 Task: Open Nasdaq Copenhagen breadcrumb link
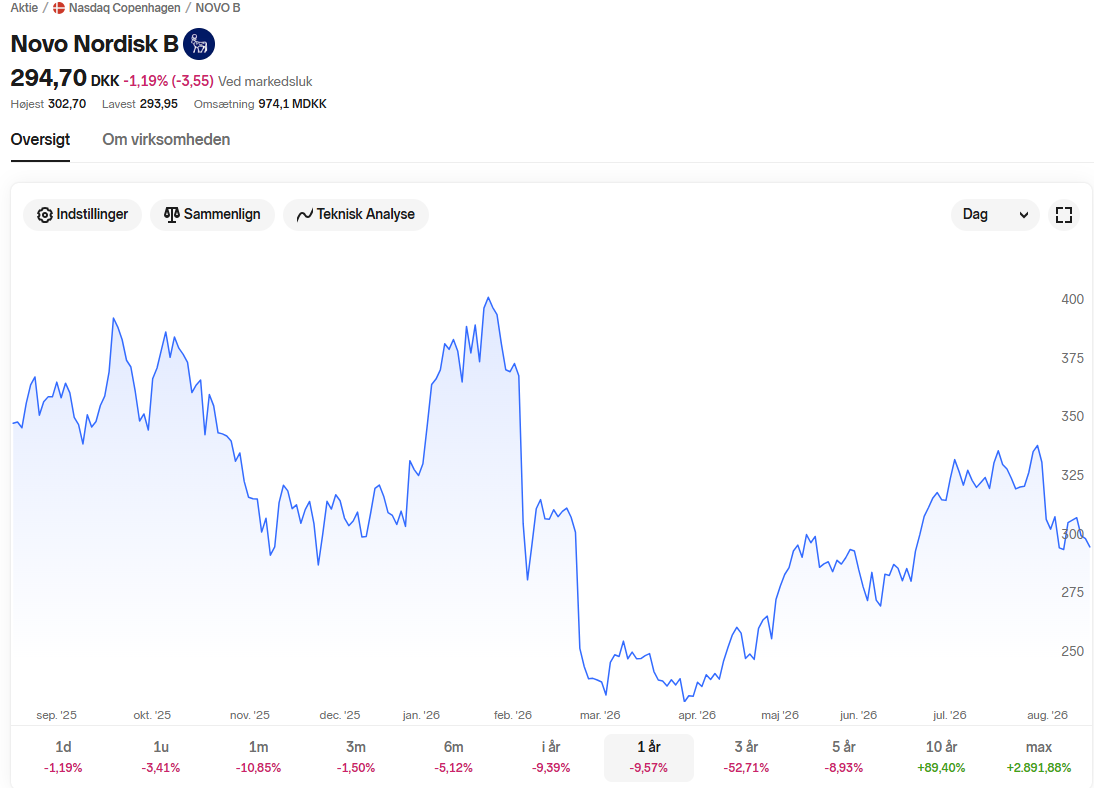pos(124,8)
